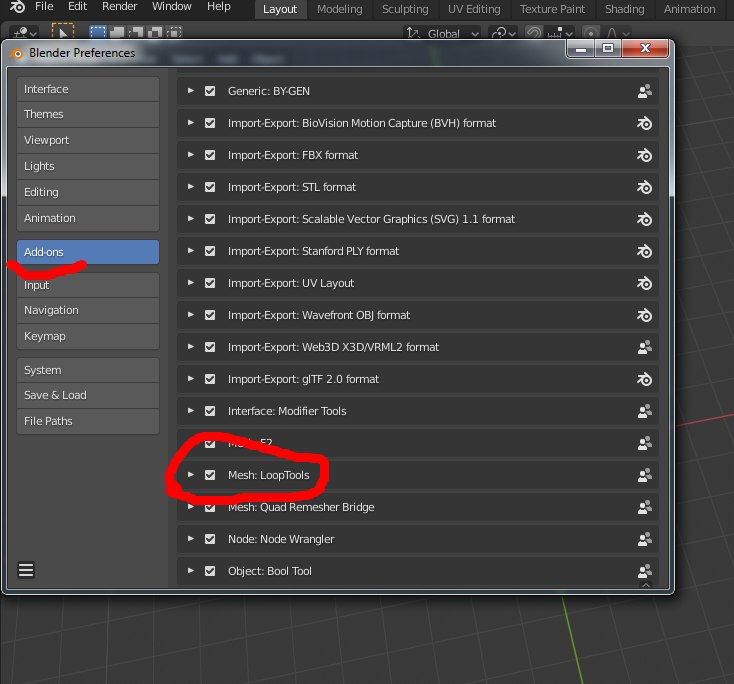Image resolution: width=734 pixels, height=684 pixels.
Task: Click the community icon on LoopTools row
Action: pyautogui.click(x=645, y=475)
